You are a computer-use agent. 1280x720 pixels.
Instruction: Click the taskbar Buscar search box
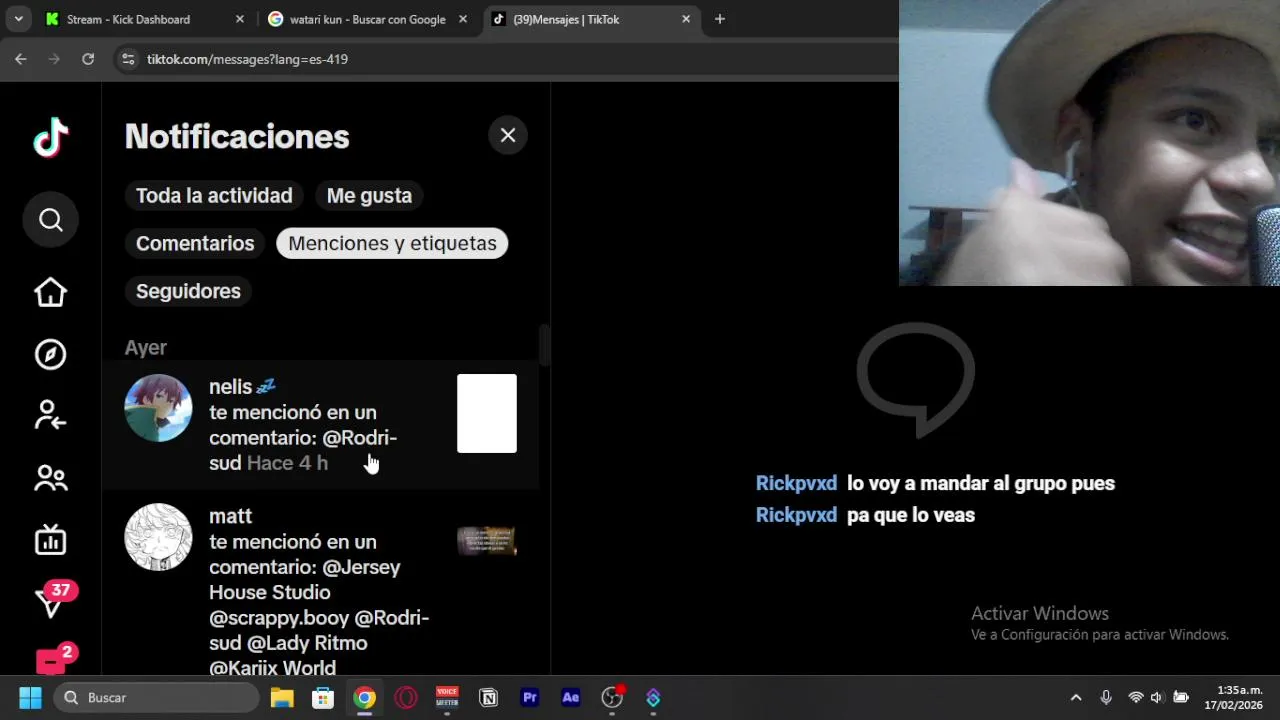click(x=156, y=698)
